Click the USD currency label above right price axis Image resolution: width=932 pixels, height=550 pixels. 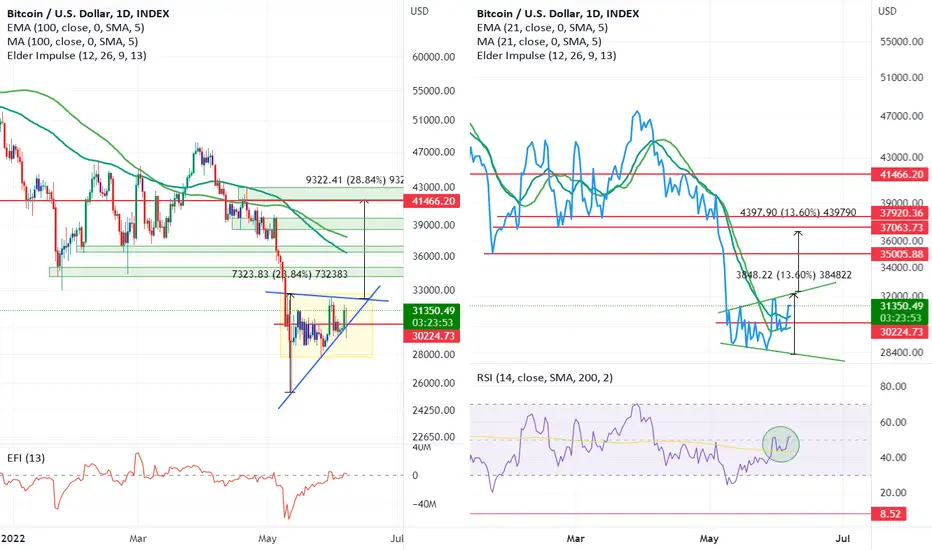click(887, 11)
